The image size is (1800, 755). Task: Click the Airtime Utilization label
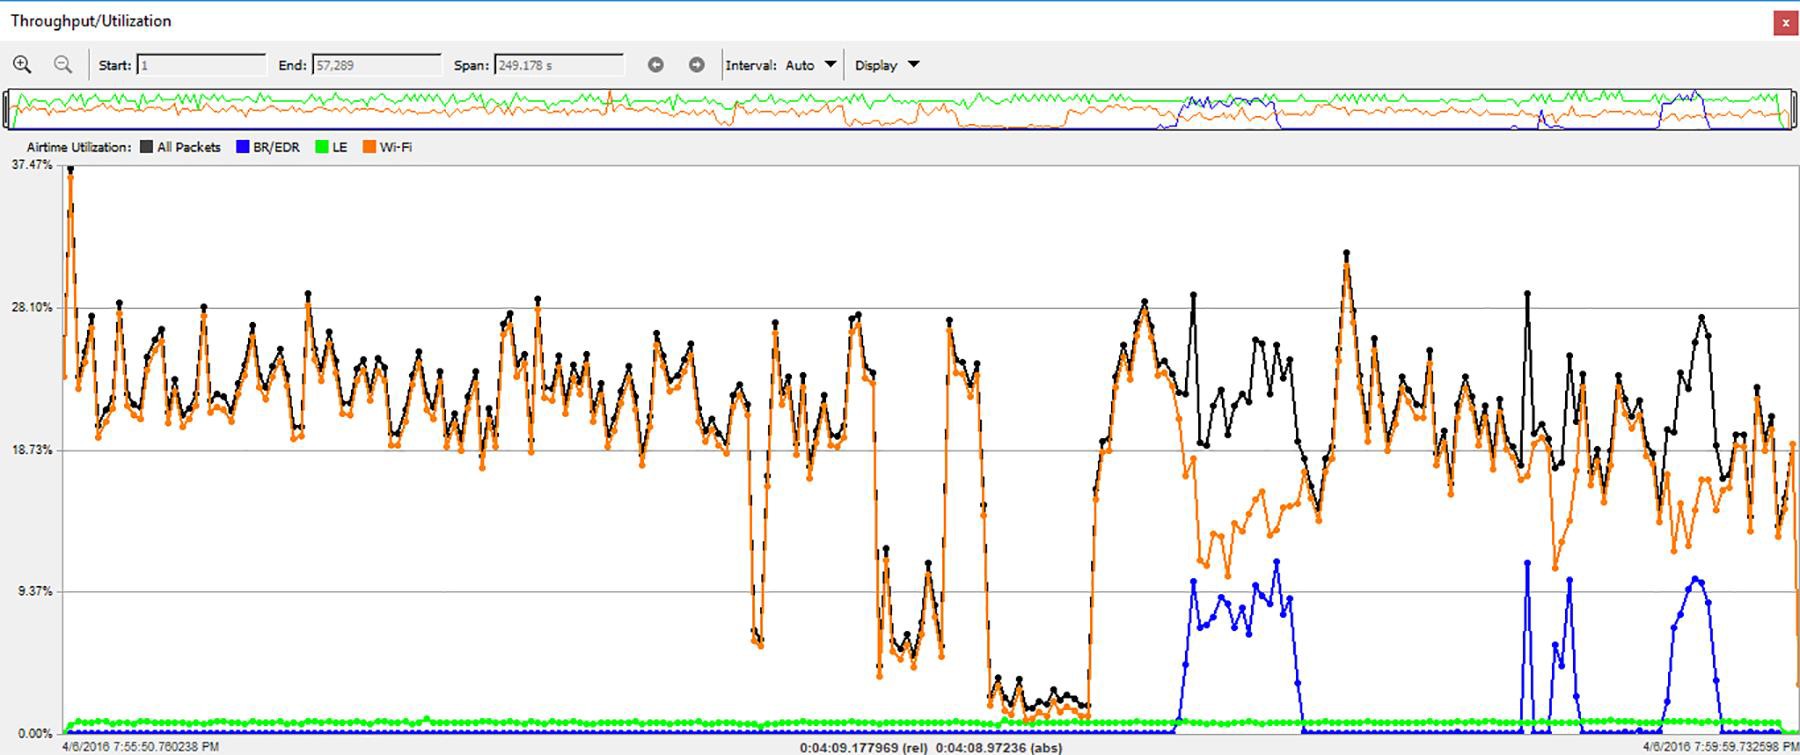click(x=79, y=147)
